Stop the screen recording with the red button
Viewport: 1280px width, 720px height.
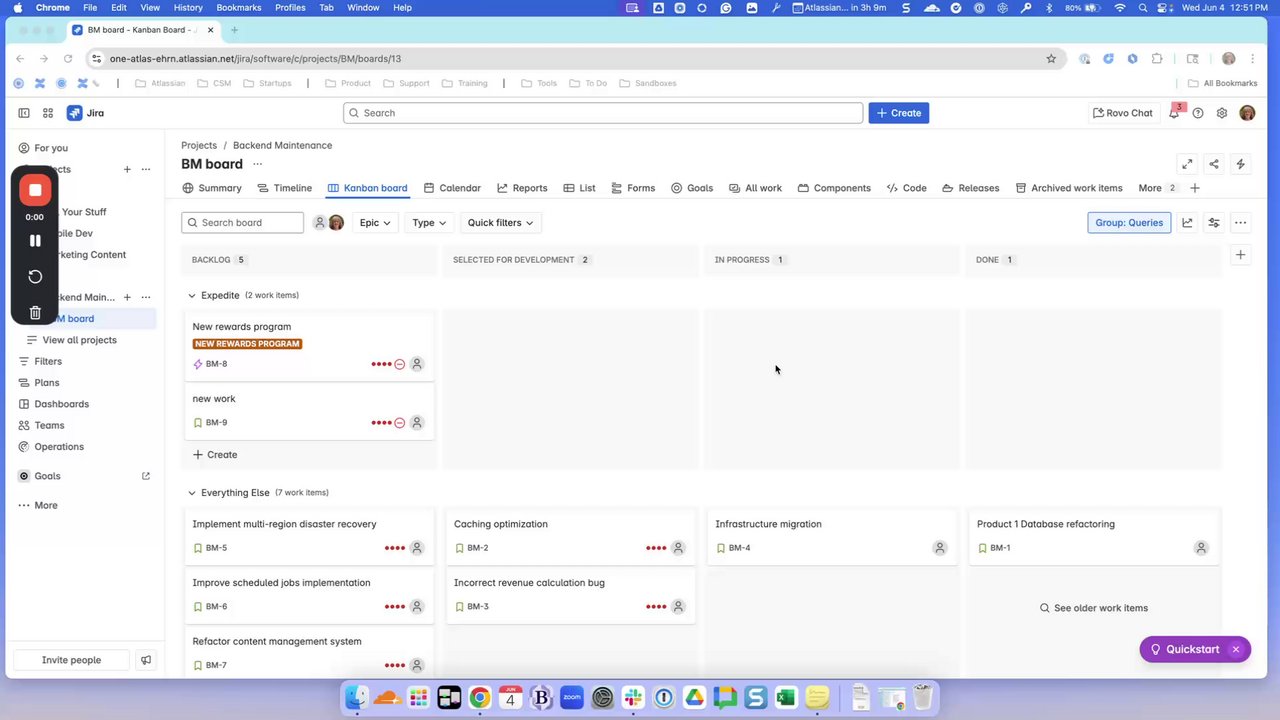35,190
